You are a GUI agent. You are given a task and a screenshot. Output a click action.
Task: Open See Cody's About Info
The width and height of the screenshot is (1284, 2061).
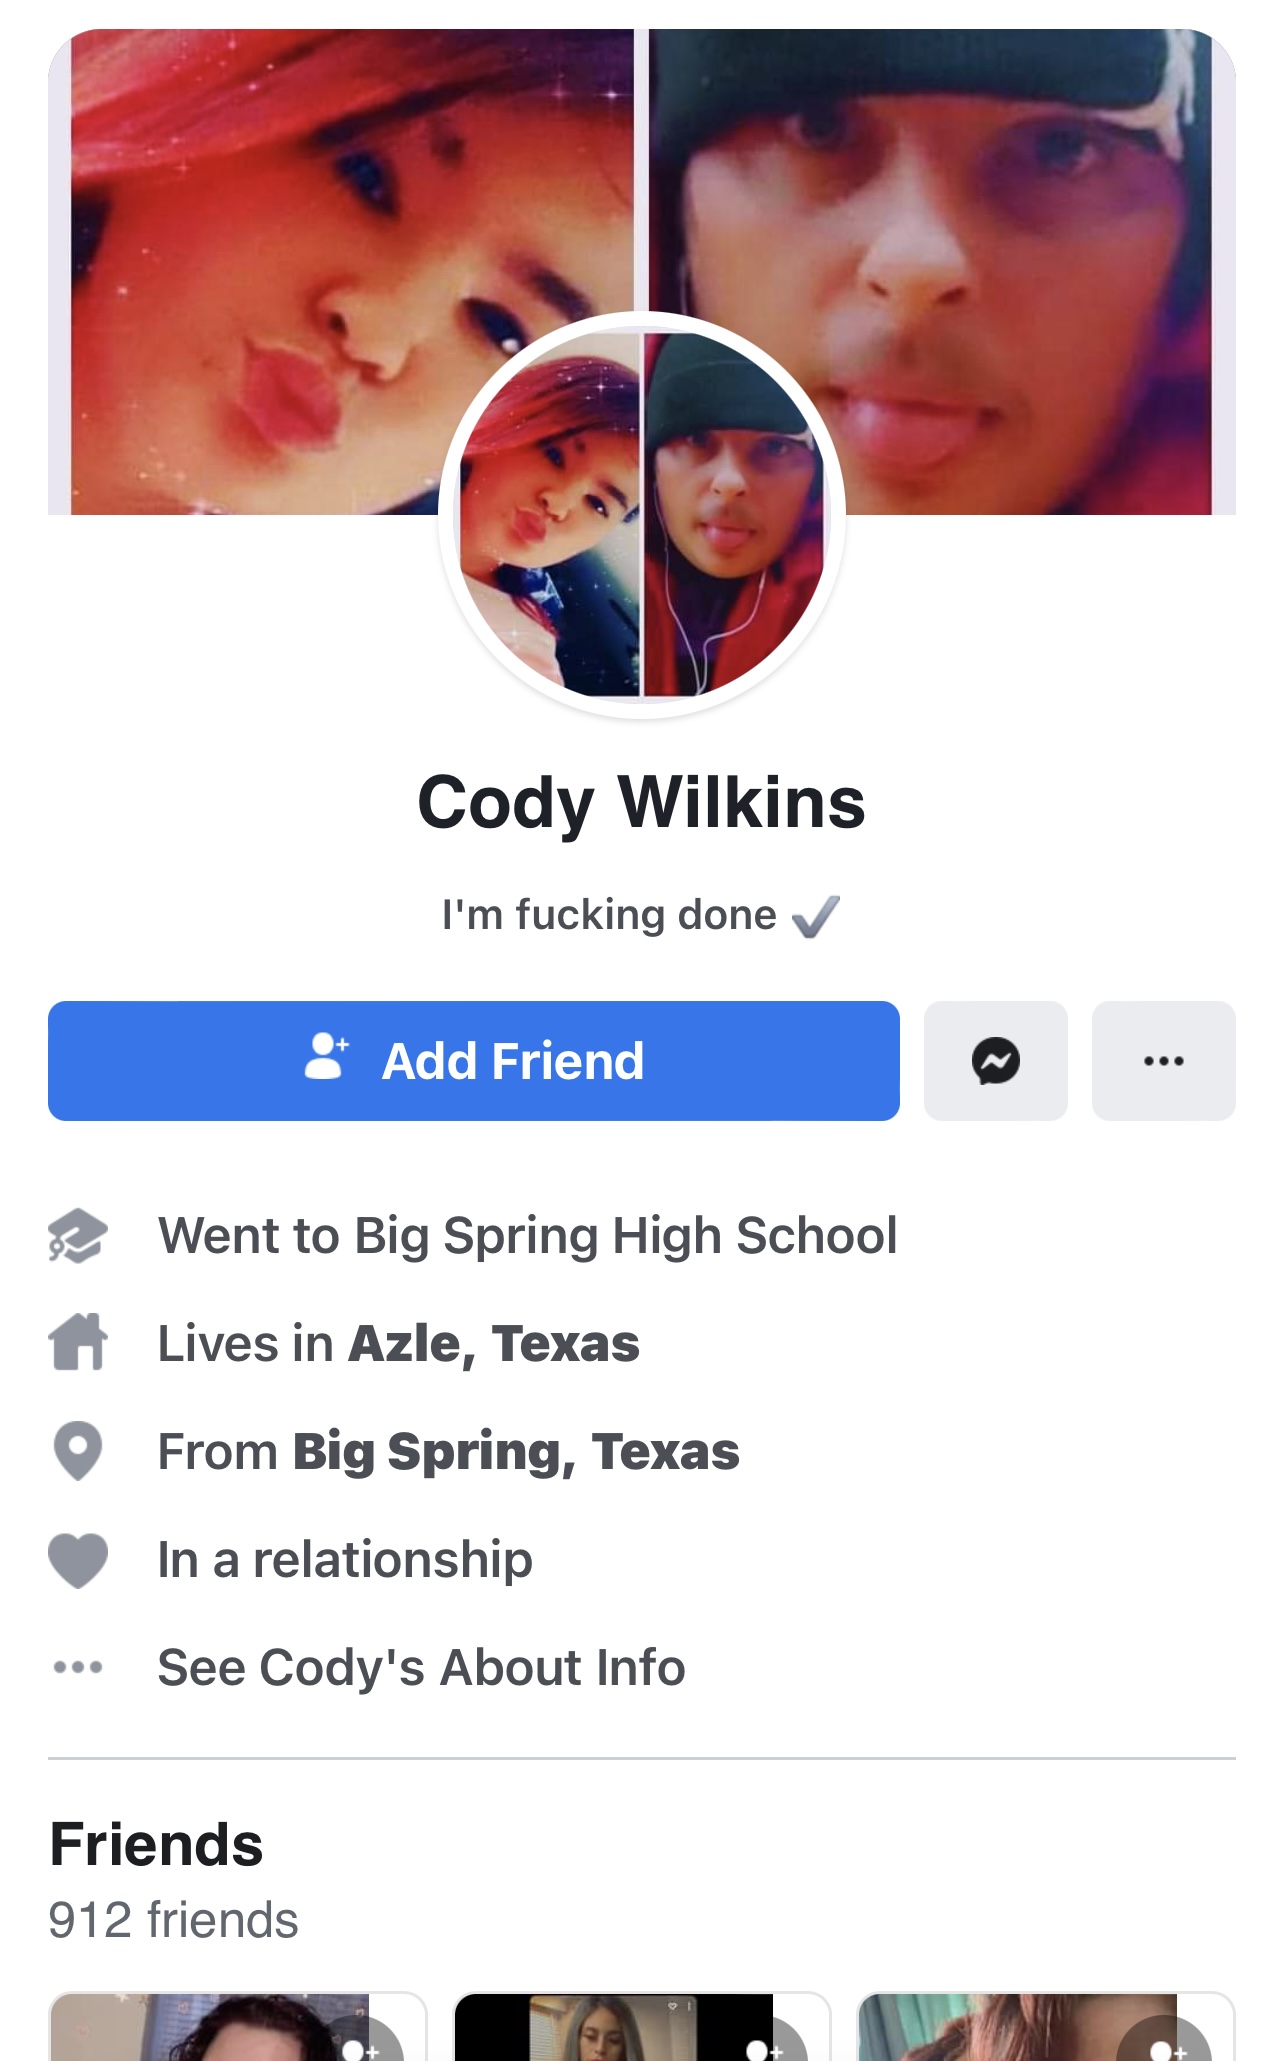(x=421, y=1667)
